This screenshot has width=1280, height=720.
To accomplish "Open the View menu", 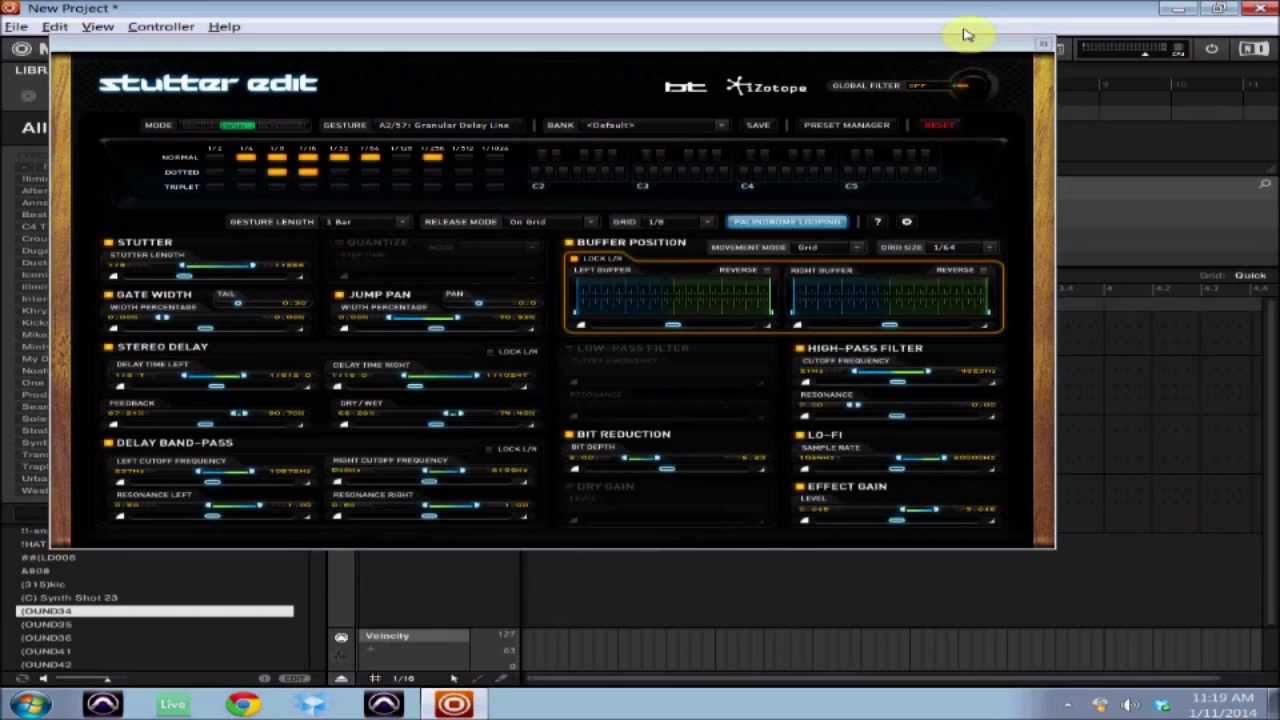I will 98,27.
